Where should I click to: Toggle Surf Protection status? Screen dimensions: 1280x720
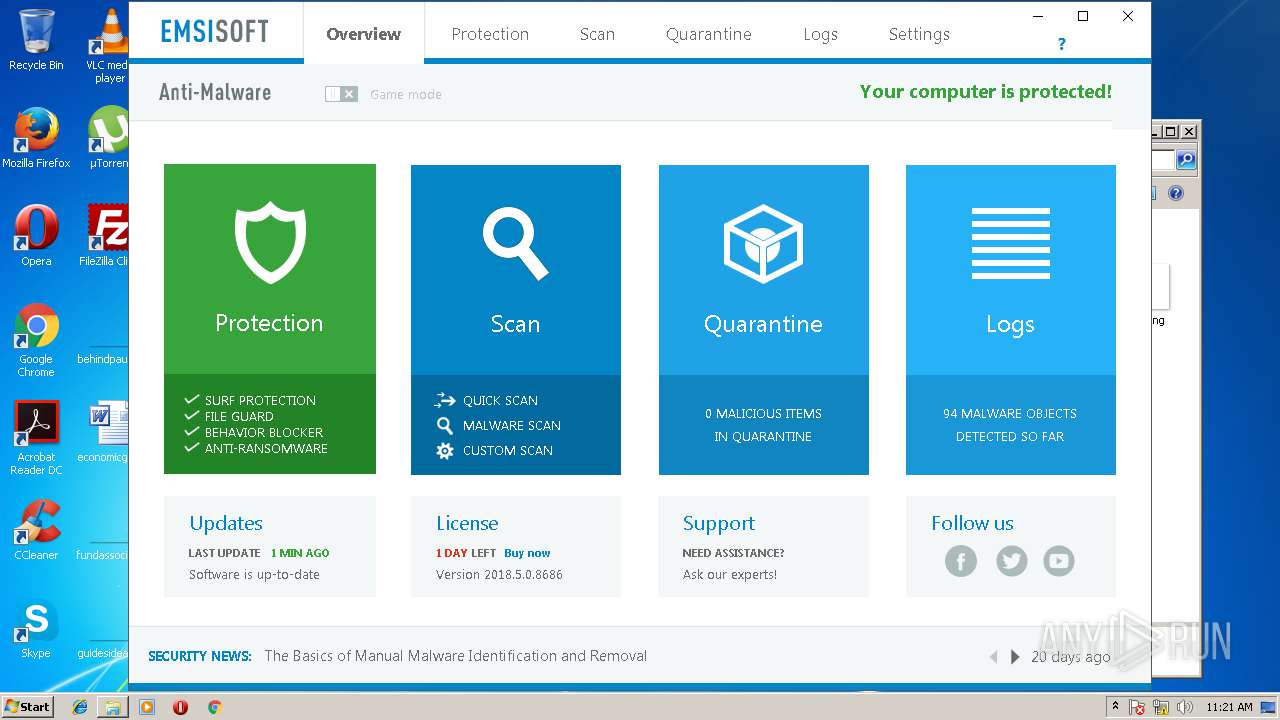[250, 400]
